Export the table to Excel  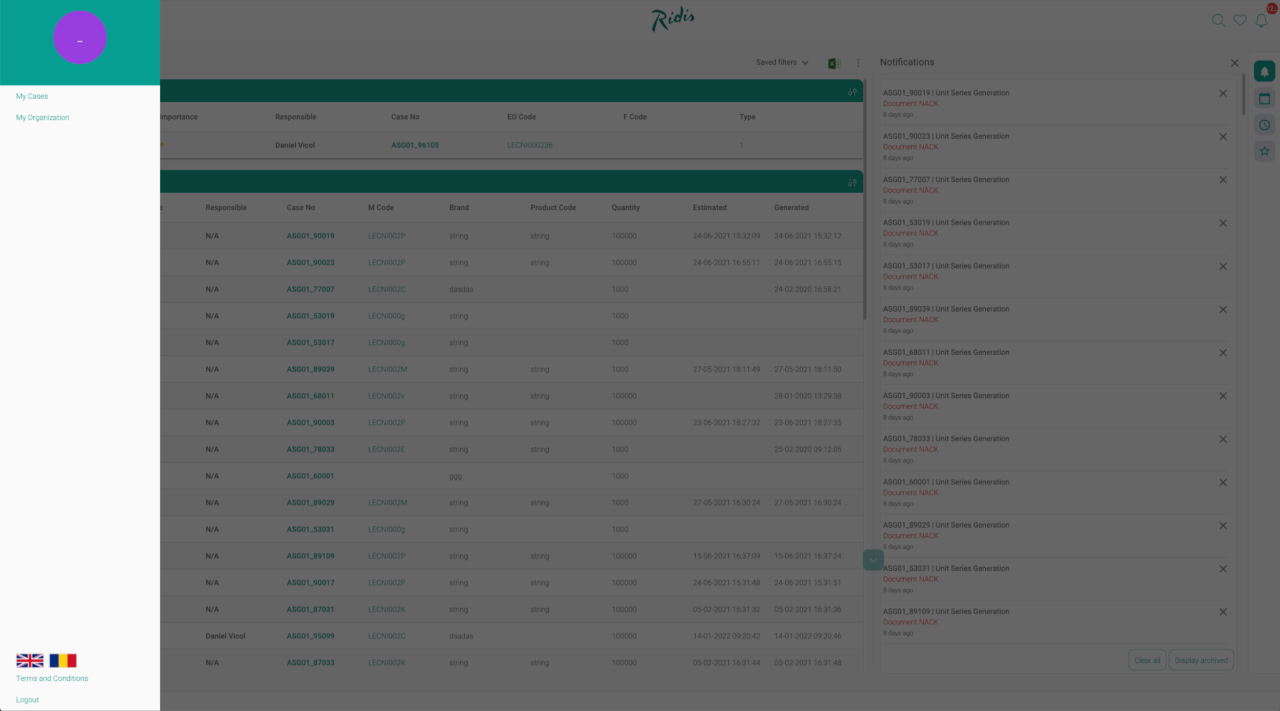(x=832, y=62)
